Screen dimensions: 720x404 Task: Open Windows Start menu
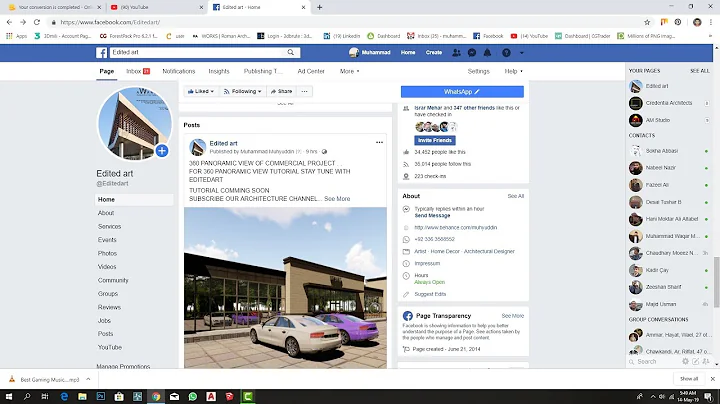click(x=9, y=397)
